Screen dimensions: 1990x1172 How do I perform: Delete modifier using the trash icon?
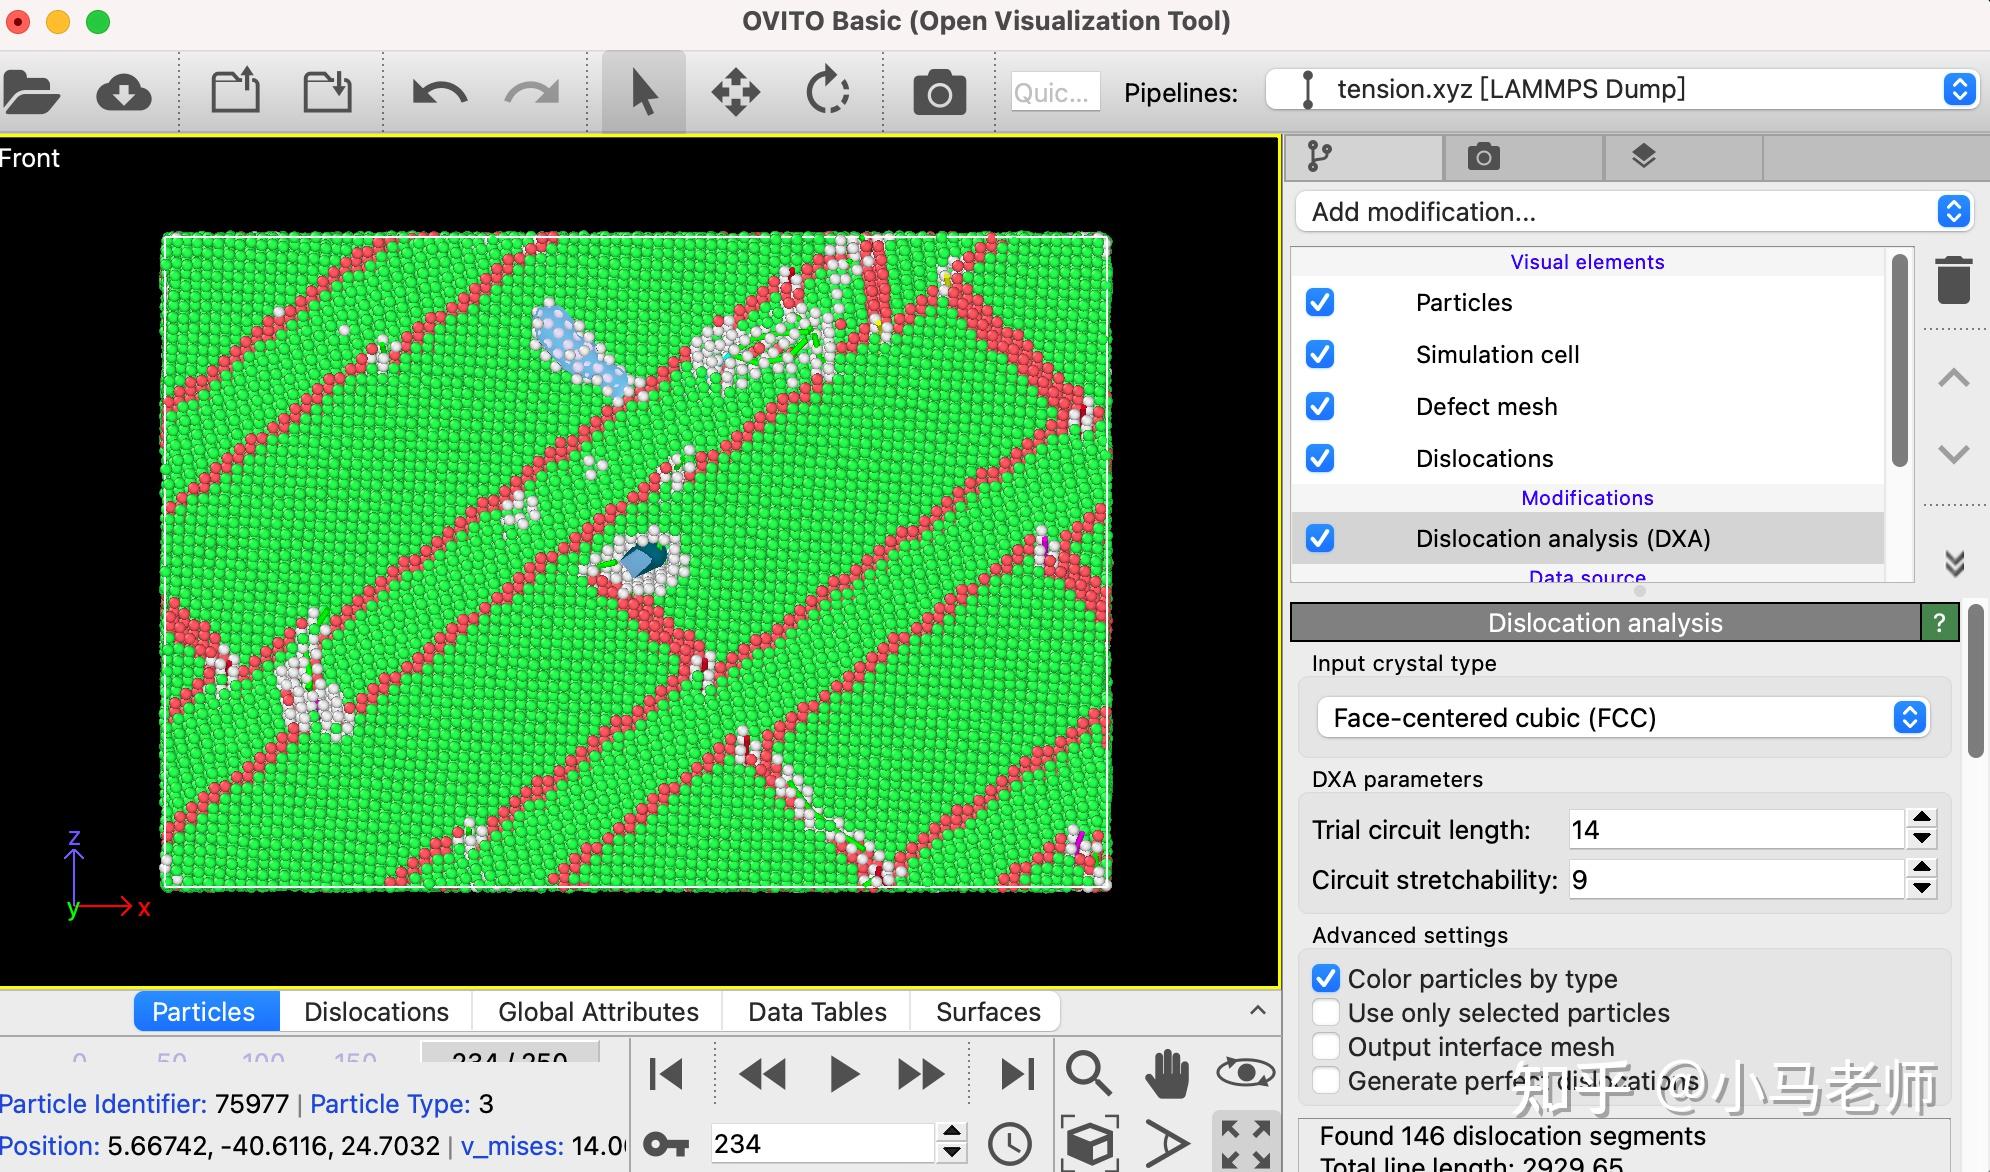pyautogui.click(x=1953, y=281)
